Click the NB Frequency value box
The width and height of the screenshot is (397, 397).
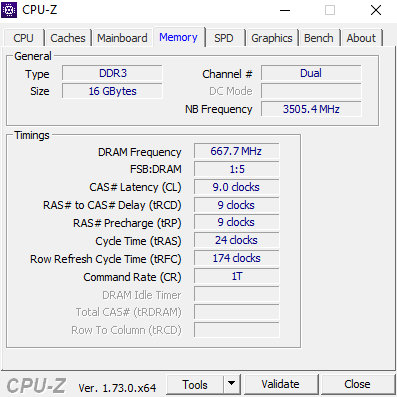pos(311,109)
